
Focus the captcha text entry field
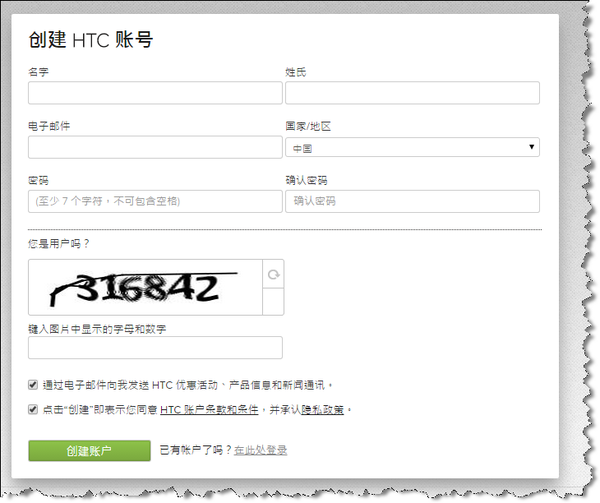pyautogui.click(x=155, y=348)
